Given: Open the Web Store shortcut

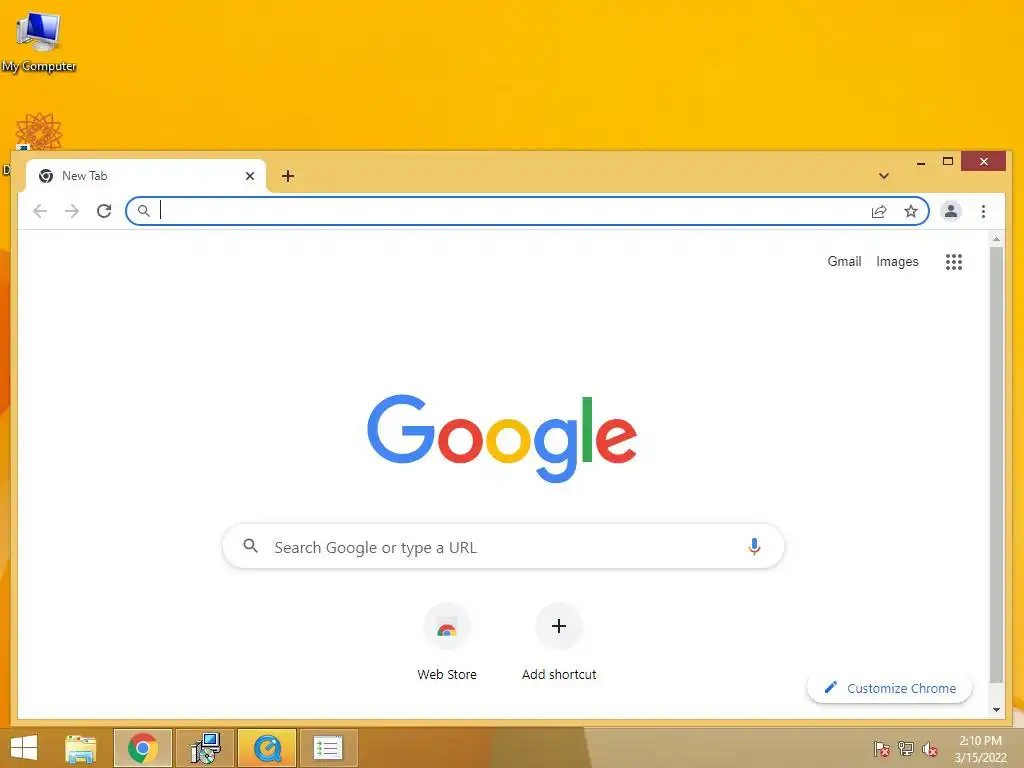Looking at the screenshot, I should pos(447,641).
